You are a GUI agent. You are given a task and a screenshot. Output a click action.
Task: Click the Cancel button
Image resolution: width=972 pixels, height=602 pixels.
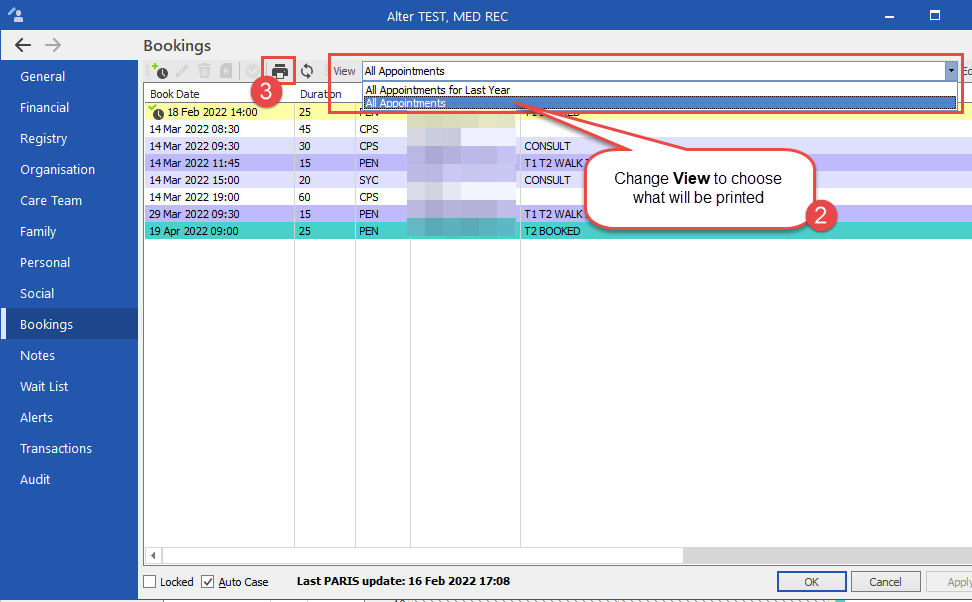pyautogui.click(x=885, y=582)
